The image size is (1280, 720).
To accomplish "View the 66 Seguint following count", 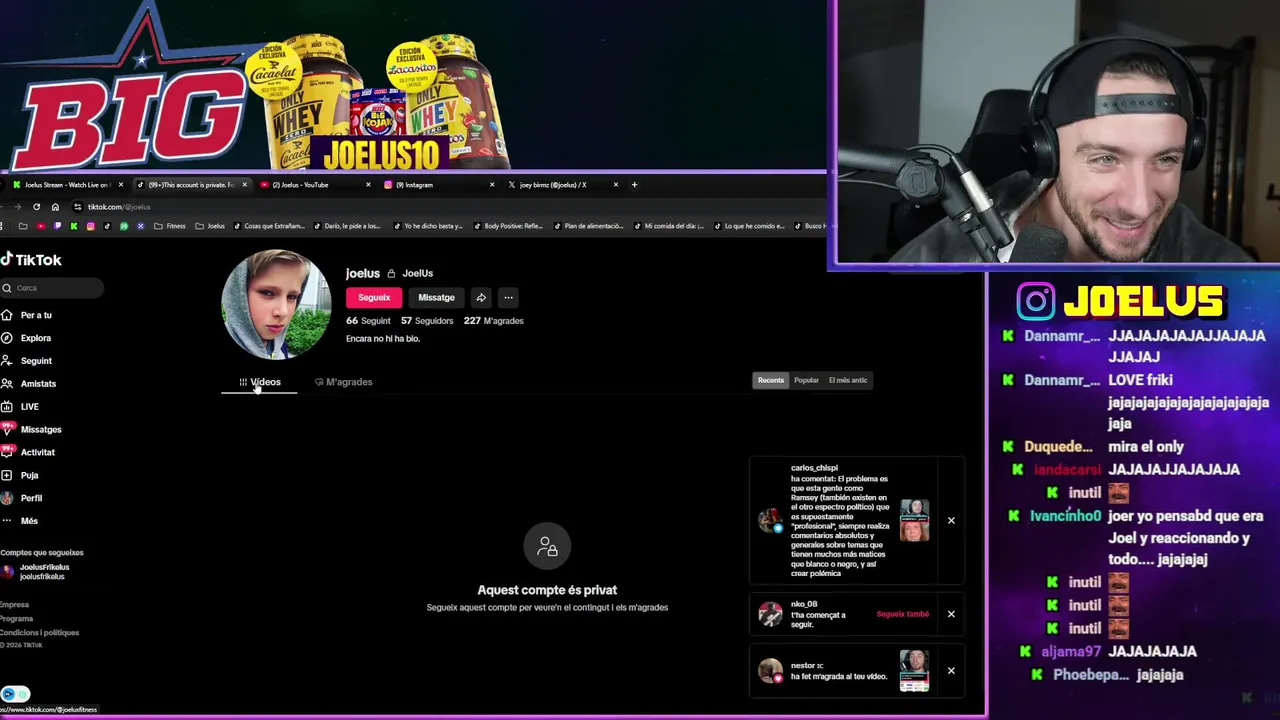I will (368, 321).
